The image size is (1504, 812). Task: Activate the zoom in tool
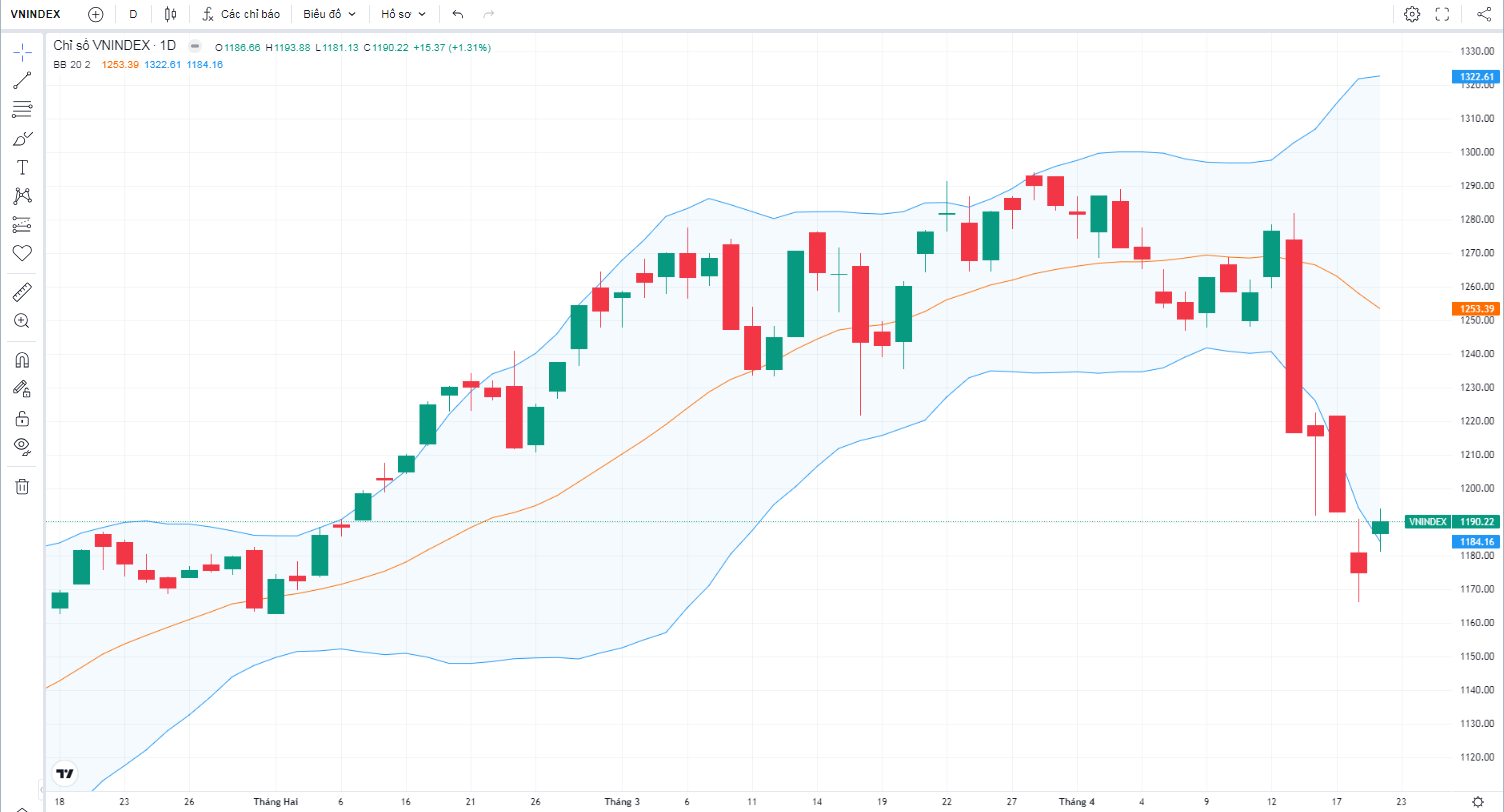pyautogui.click(x=22, y=321)
